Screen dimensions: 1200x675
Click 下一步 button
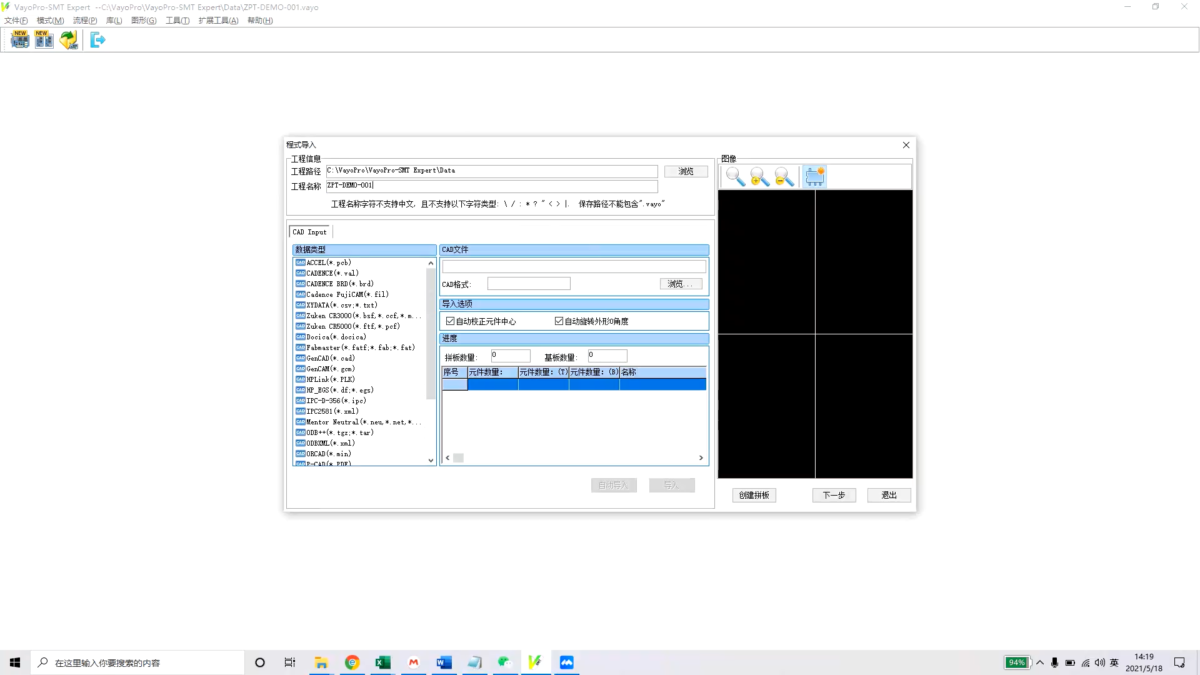pyautogui.click(x=834, y=495)
